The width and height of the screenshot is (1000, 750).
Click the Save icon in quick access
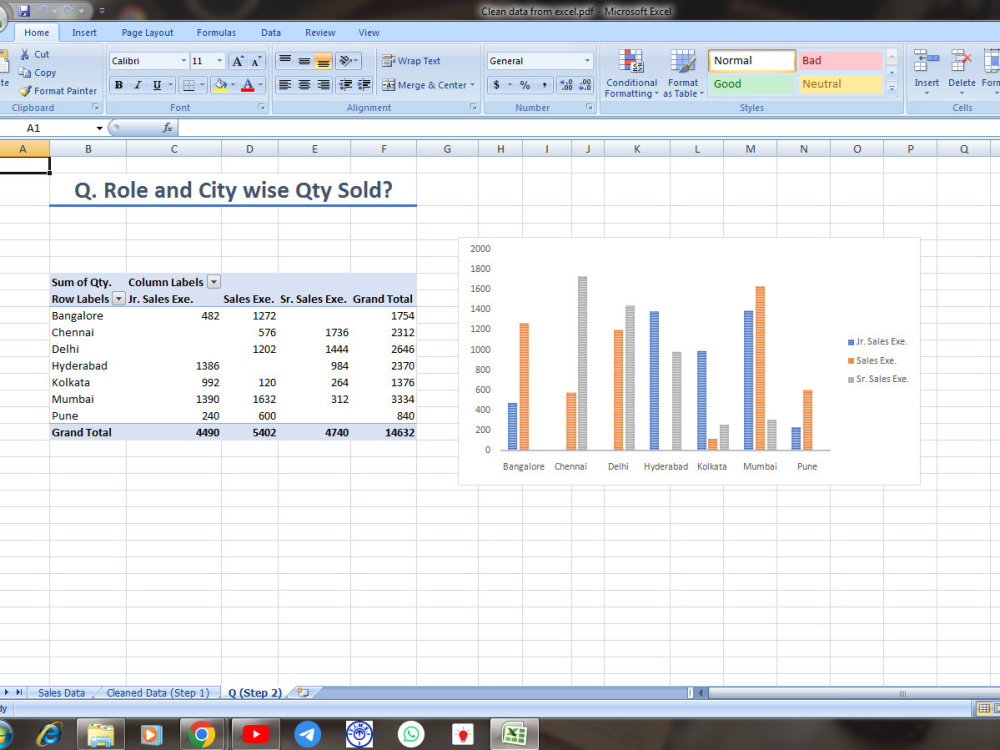click(24, 11)
